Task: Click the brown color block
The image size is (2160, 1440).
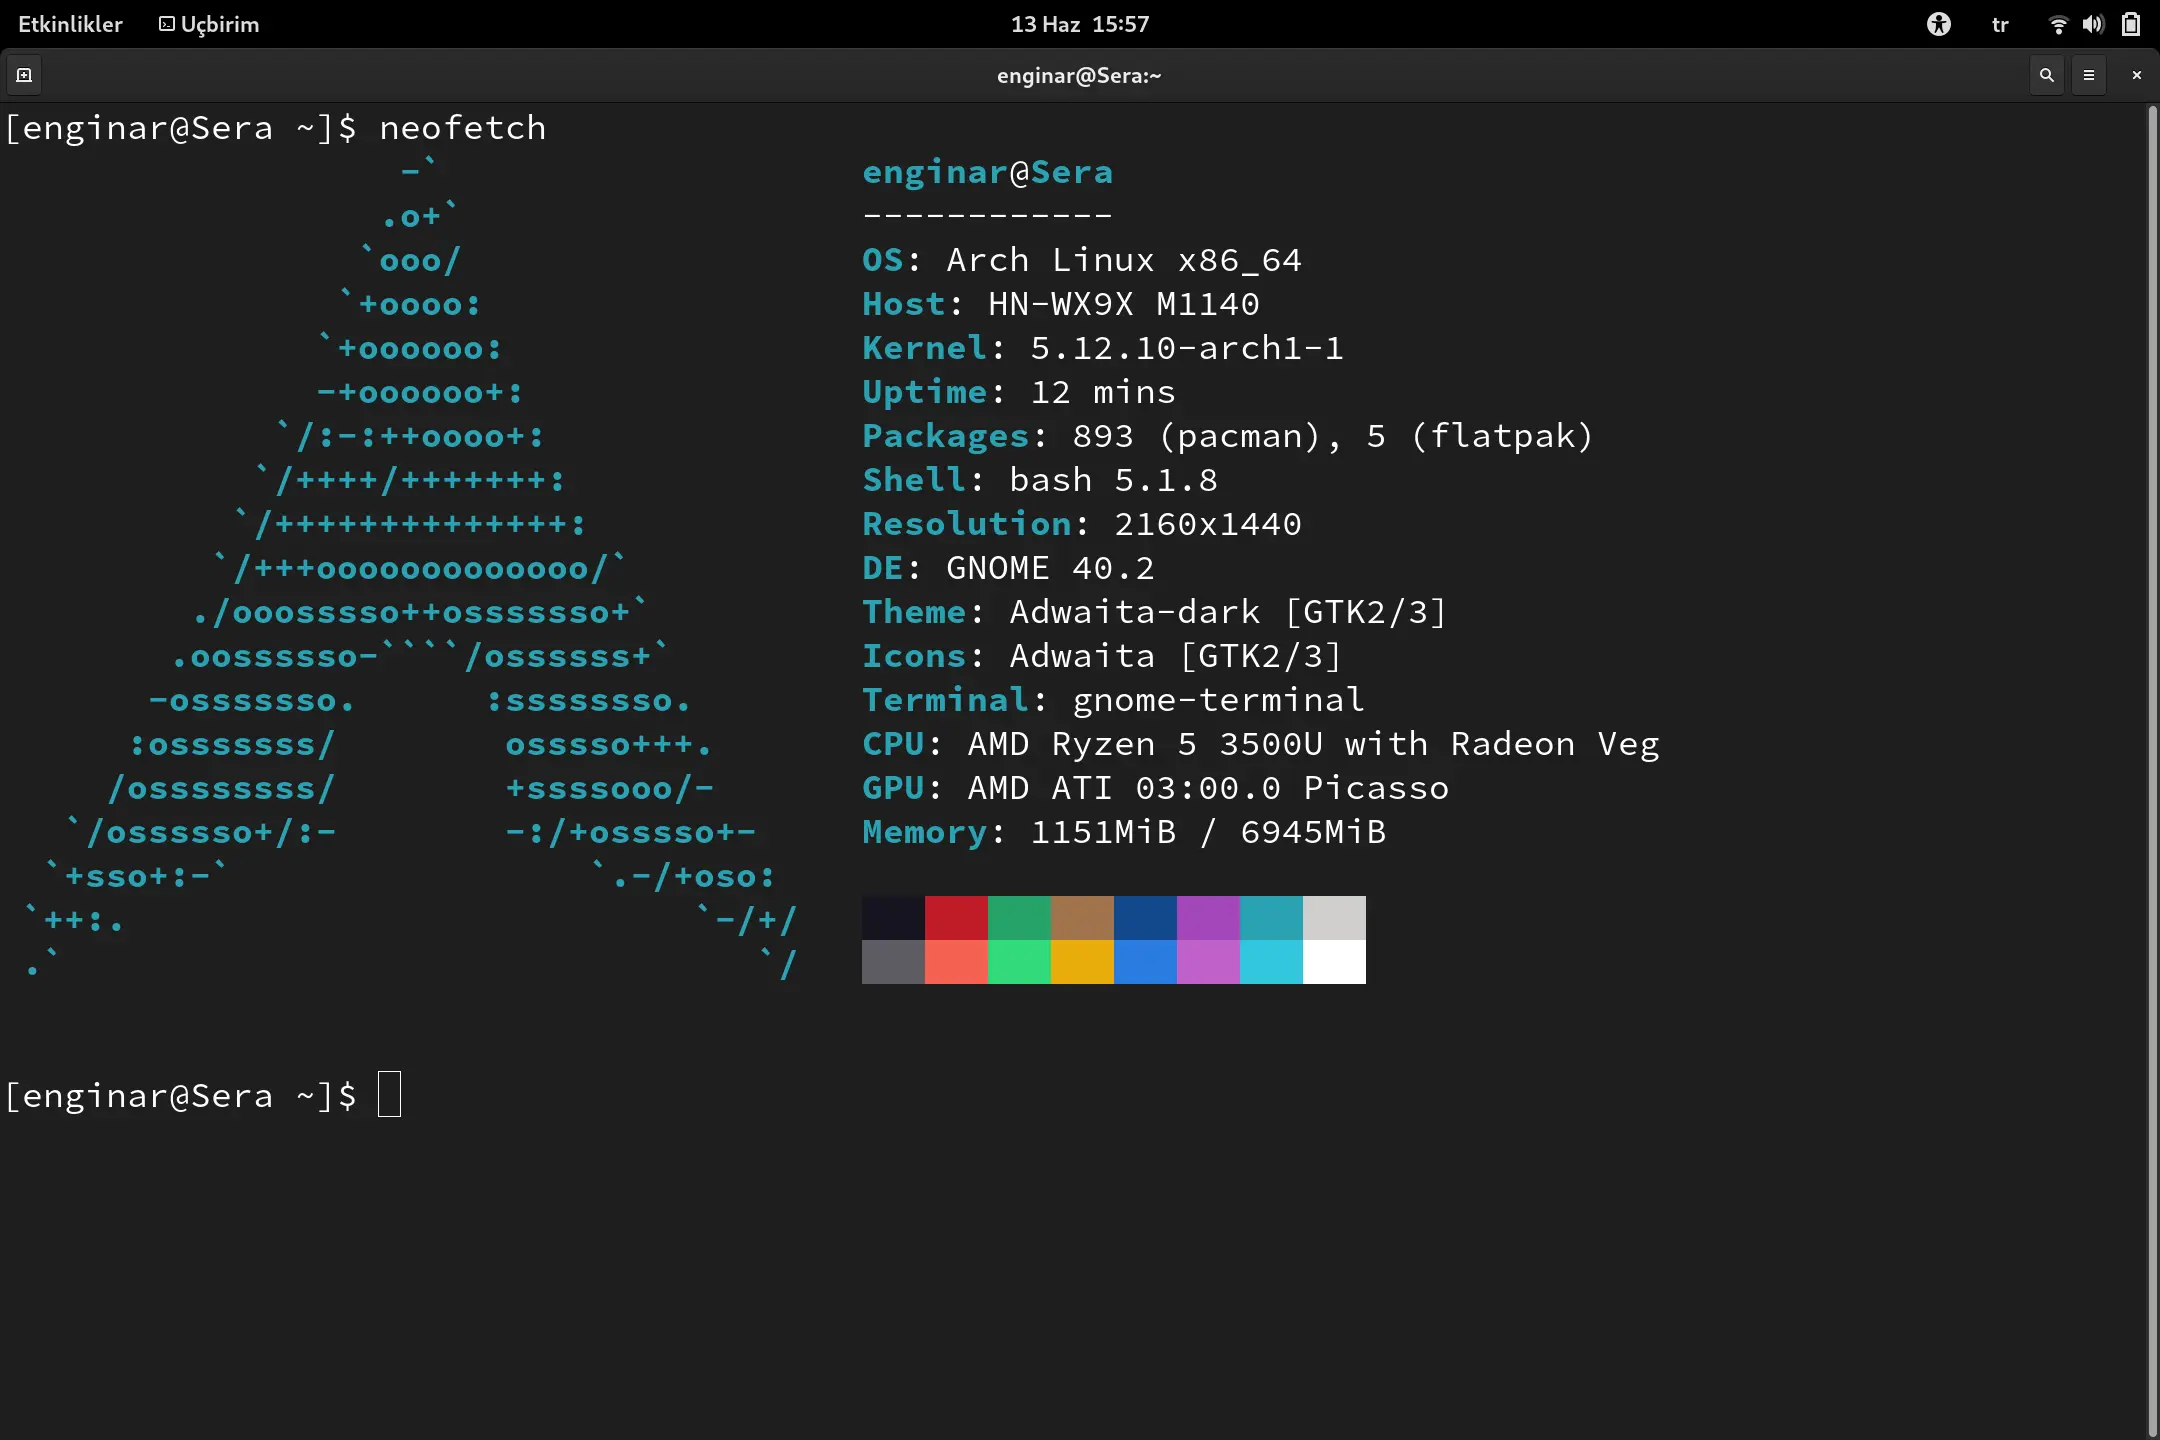Action: click(1082, 918)
